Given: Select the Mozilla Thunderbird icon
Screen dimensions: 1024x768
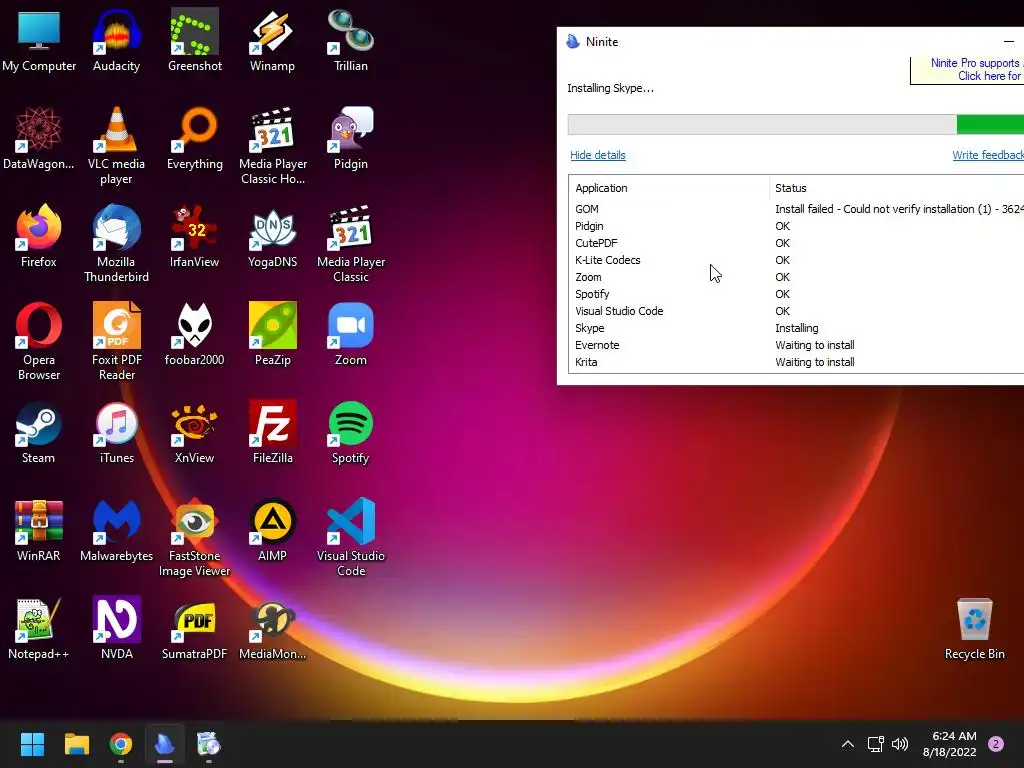Looking at the screenshot, I should 116,244.
